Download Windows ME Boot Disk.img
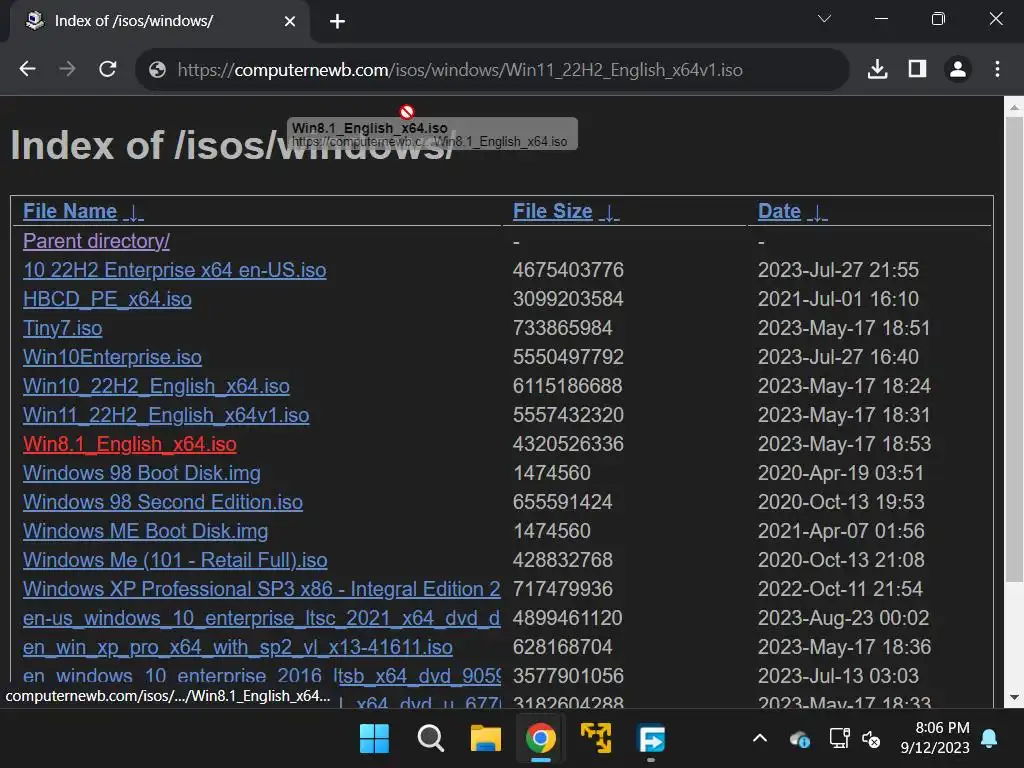 [x=146, y=531]
